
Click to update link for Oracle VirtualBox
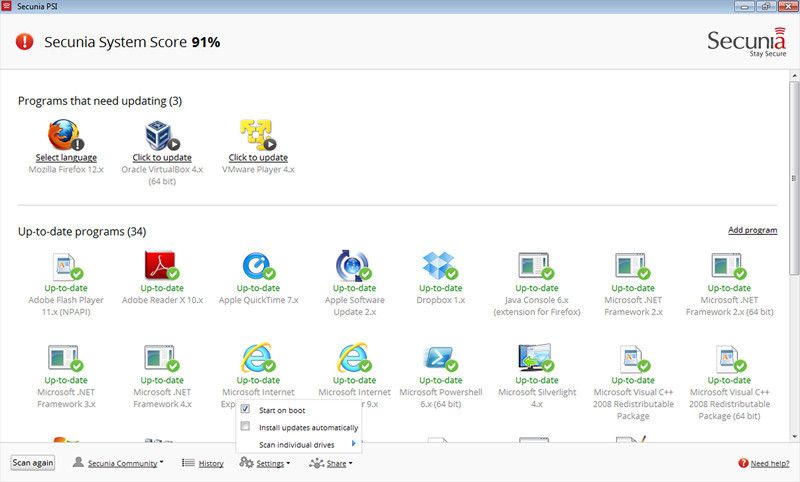[162, 158]
